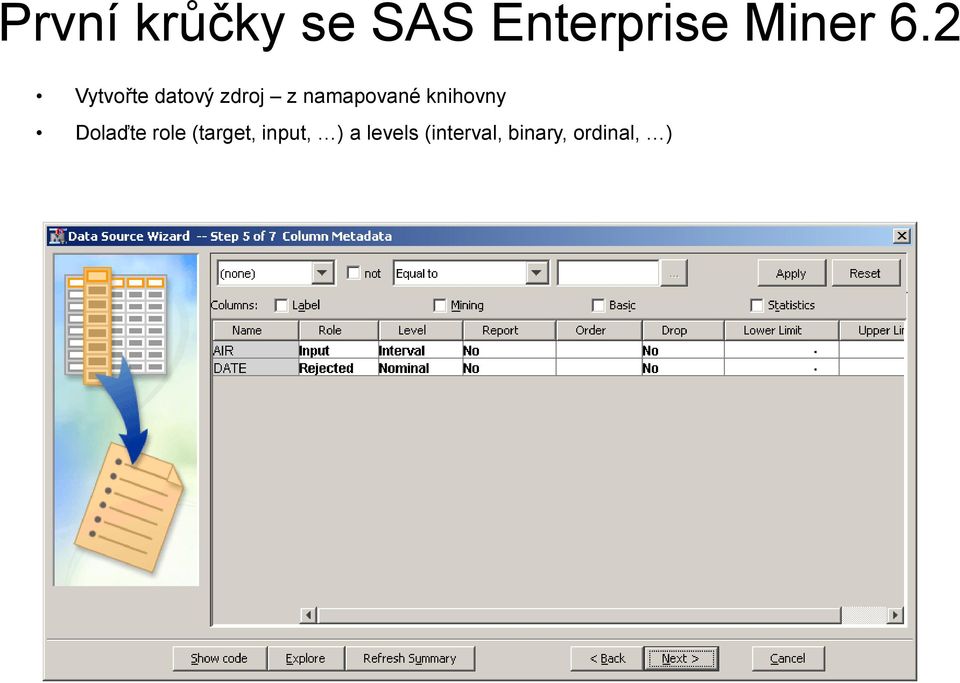Viewport: 960px width, 683px height.
Task: Click the Refresh Summary button
Action: [x=410, y=659]
